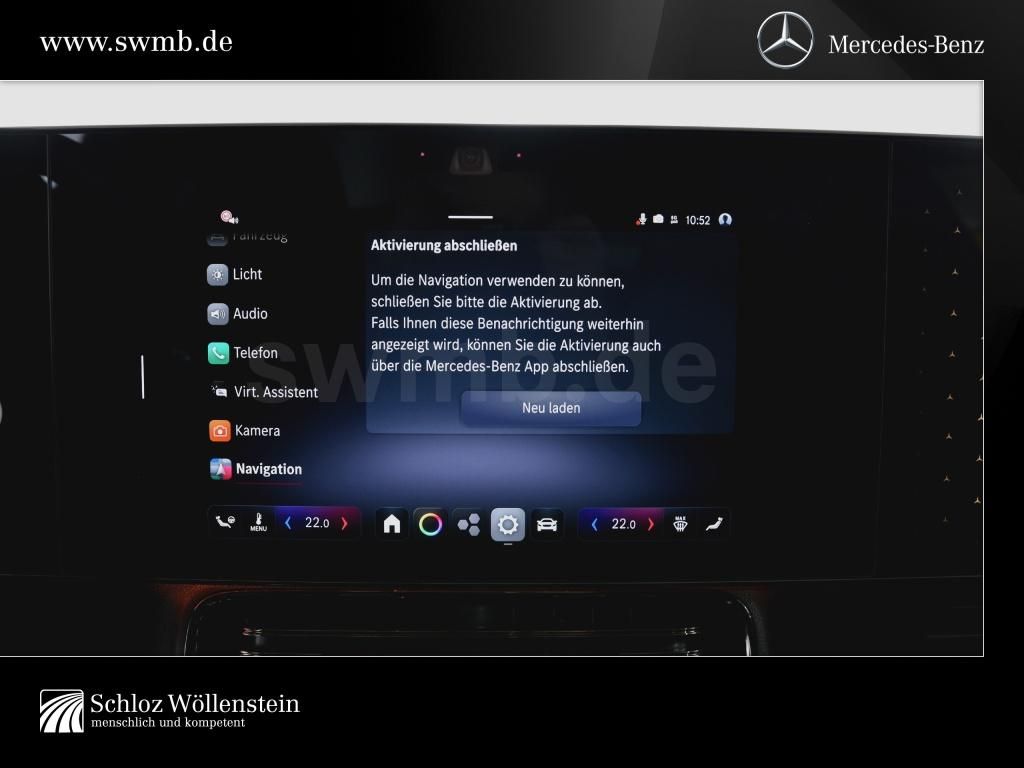Tap the left chevron beside driver temperature
This screenshot has width=1024, height=768.
[287, 522]
